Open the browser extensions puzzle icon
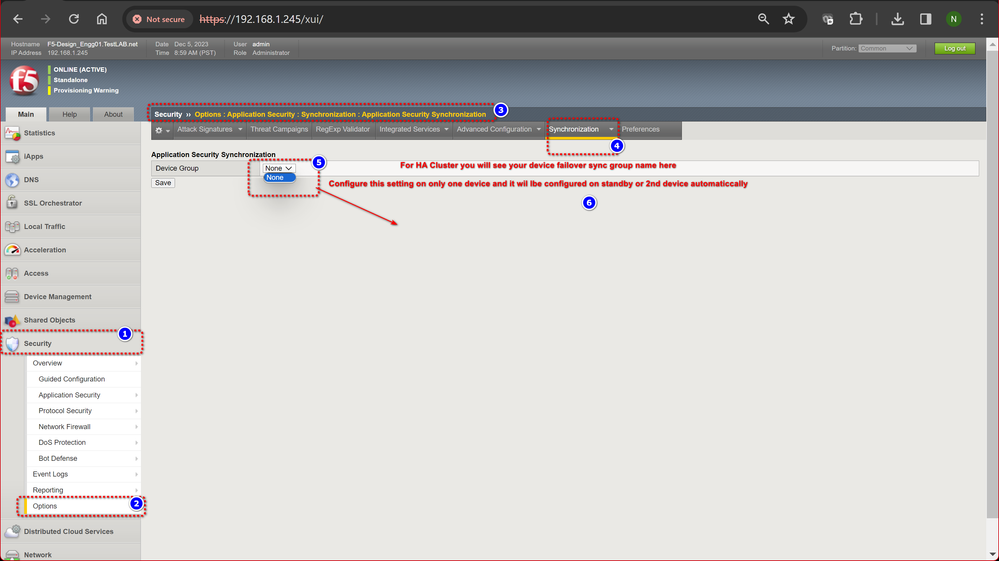Screen dimensions: 999x561 [856, 19]
